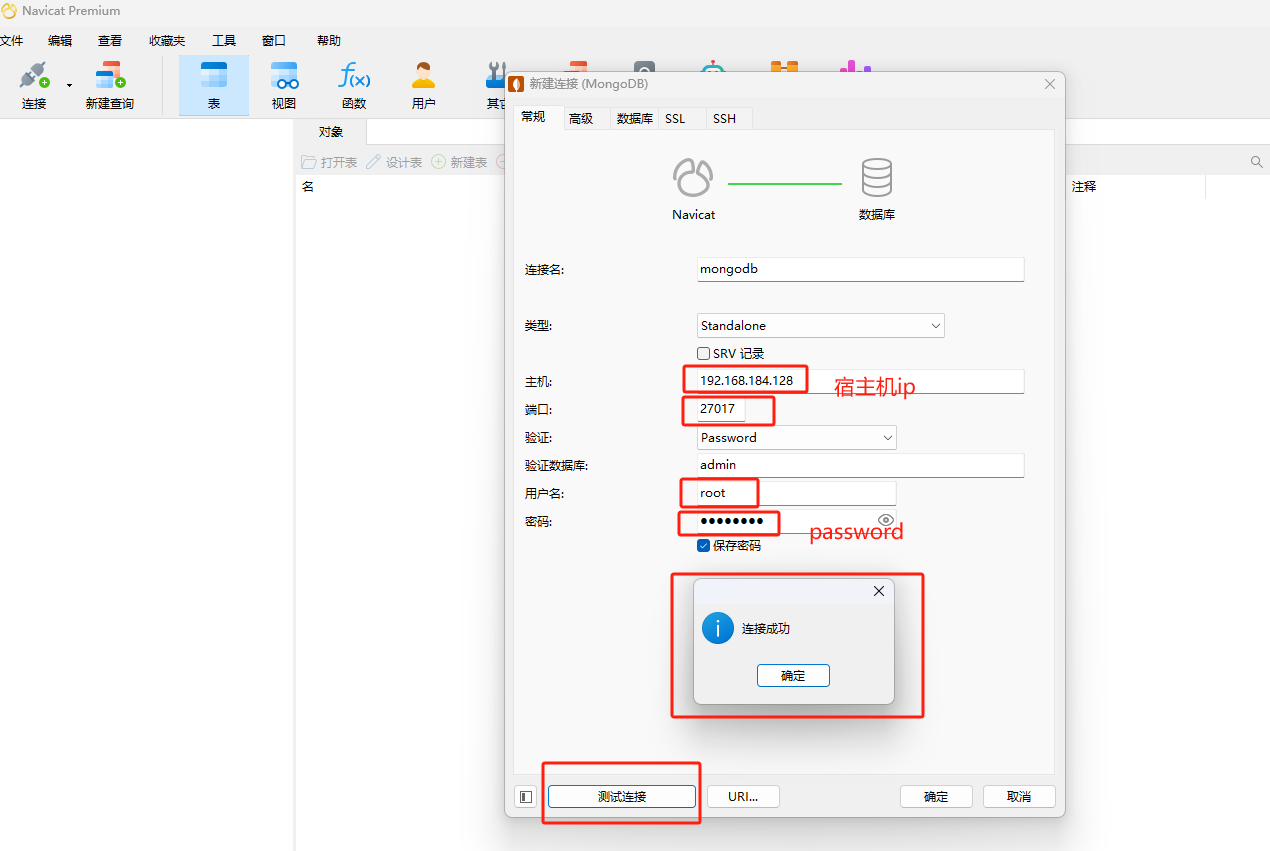Toggle the SRV 记录 checkbox
Screen dimensions: 1270x851
[x=703, y=354]
